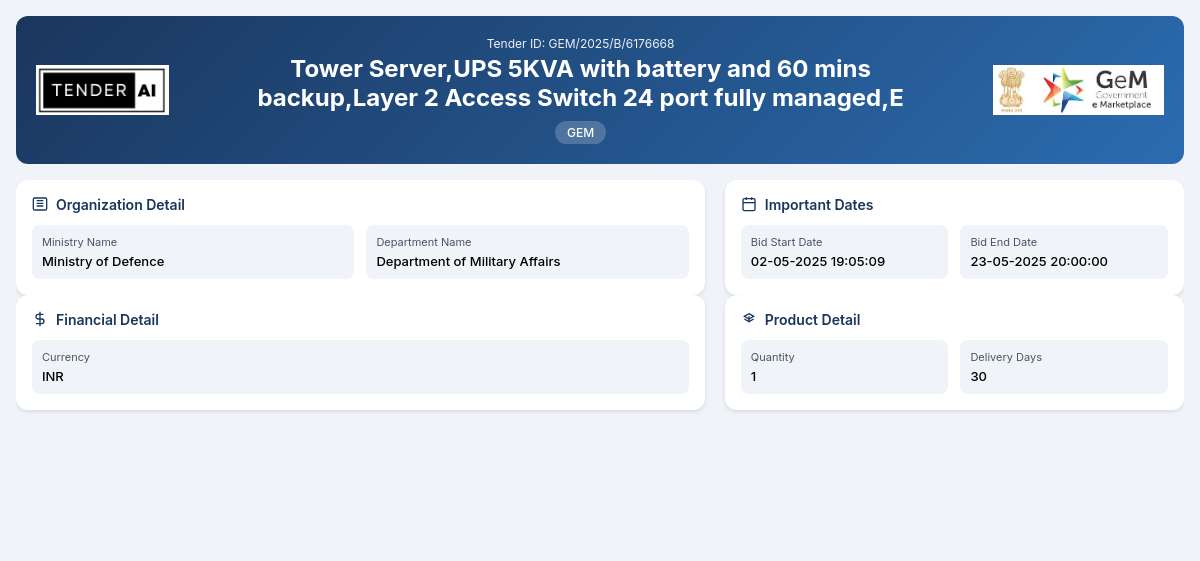1200x561 pixels.
Task: Click the Important Dates heading
Action: [x=819, y=205]
